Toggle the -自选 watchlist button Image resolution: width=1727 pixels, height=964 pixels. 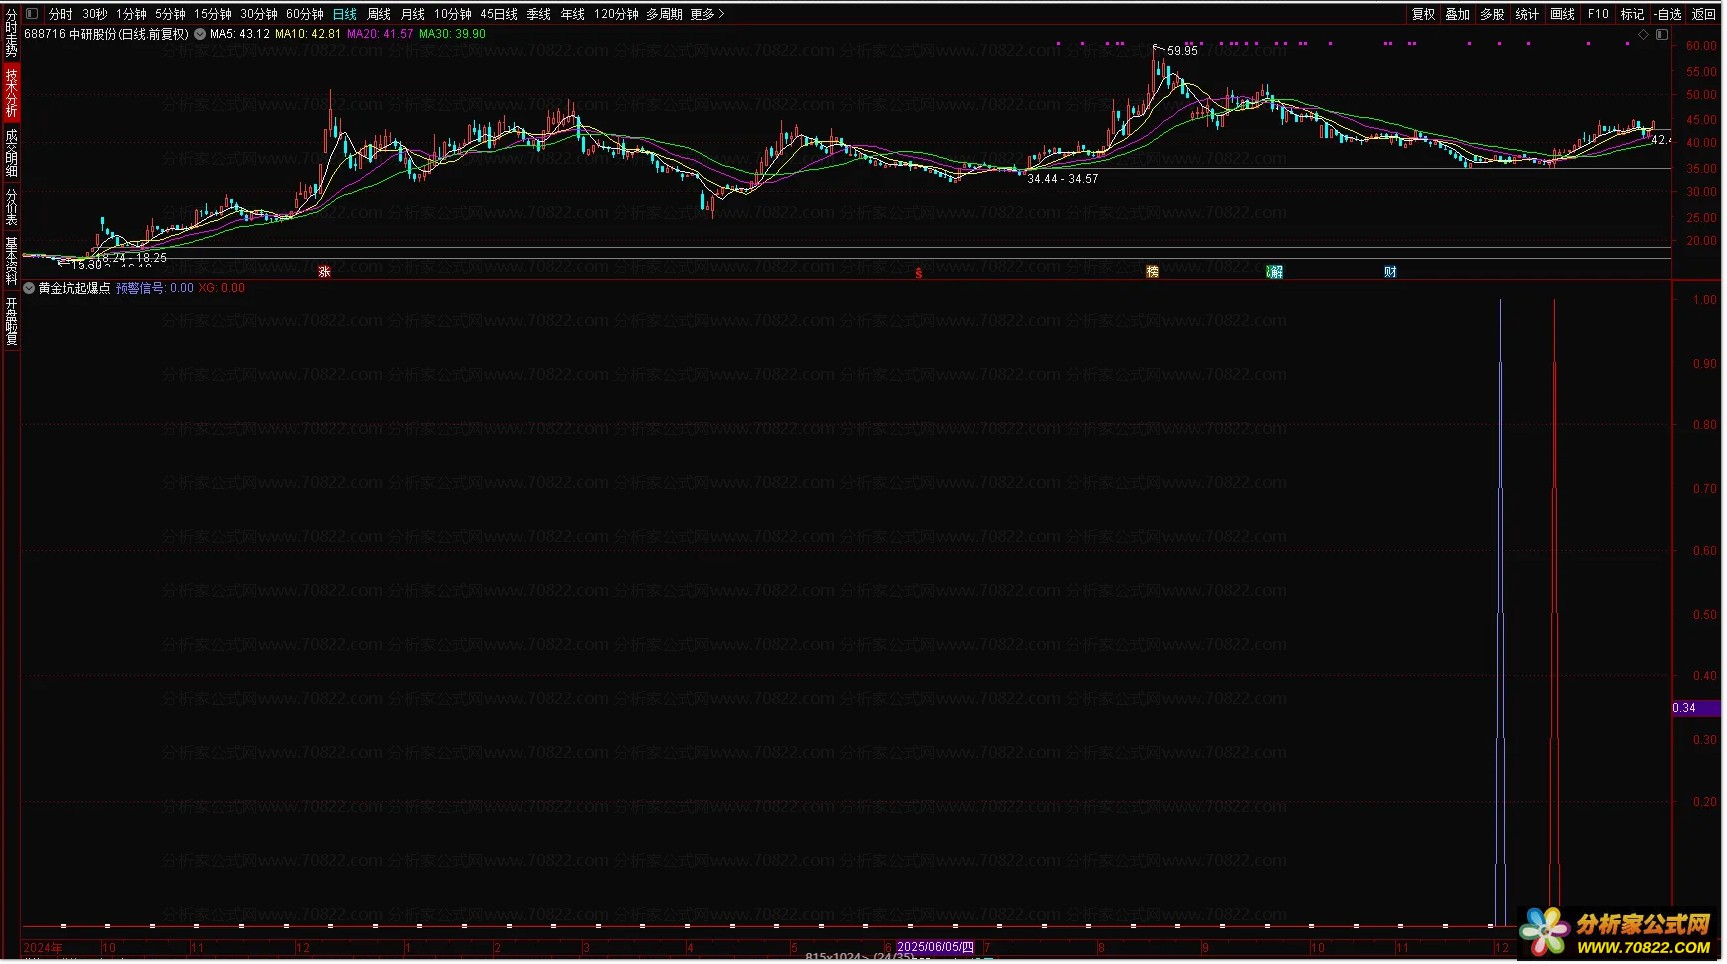(x=1668, y=14)
